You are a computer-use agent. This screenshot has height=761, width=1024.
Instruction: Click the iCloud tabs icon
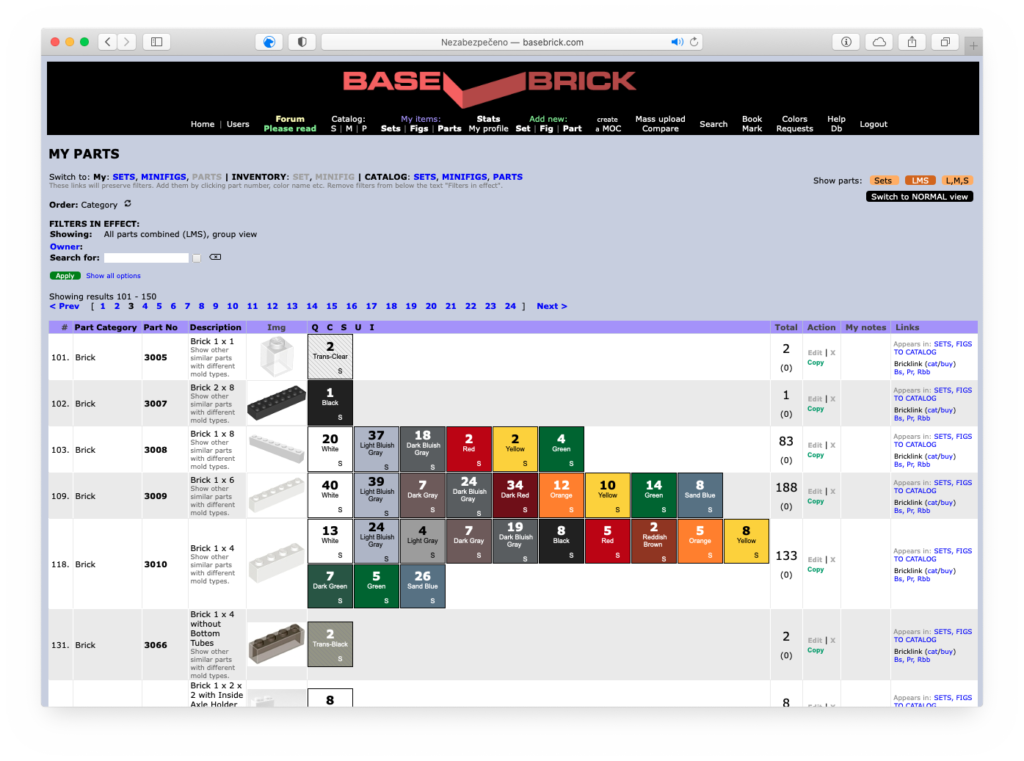879,42
